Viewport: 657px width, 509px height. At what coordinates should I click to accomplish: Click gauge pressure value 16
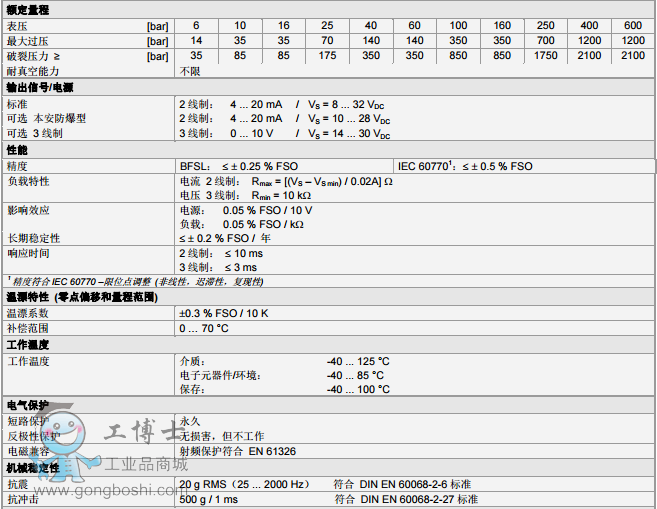tap(284, 26)
